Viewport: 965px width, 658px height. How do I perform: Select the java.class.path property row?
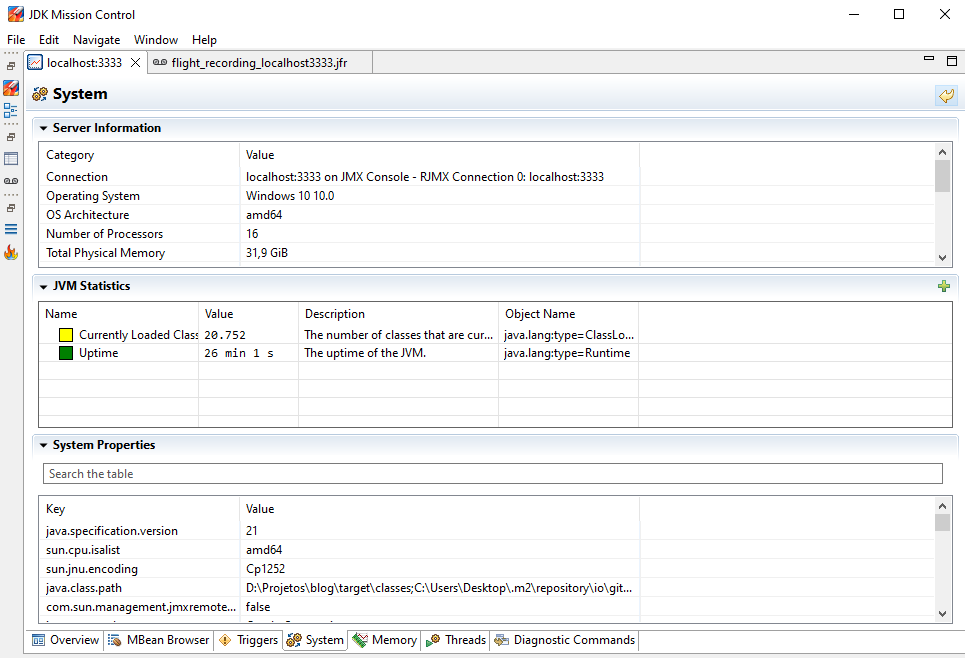pos(487,588)
